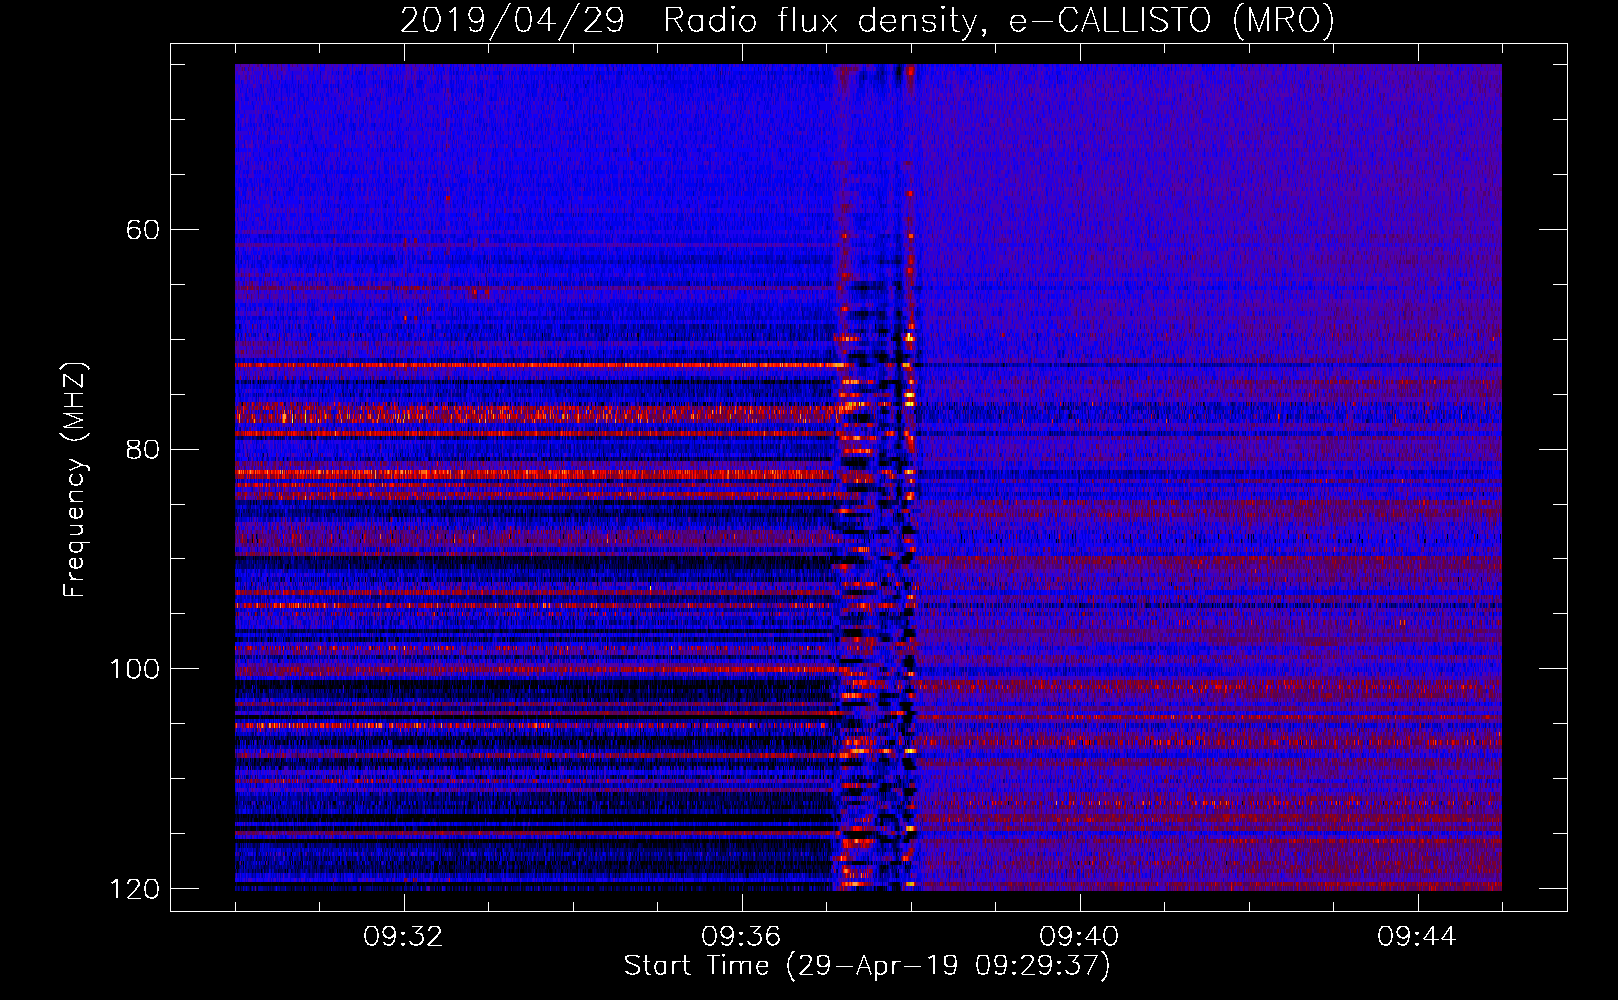This screenshot has width=1618, height=1000.
Task: Click the 09:32 time tick label
Action: pos(403,937)
